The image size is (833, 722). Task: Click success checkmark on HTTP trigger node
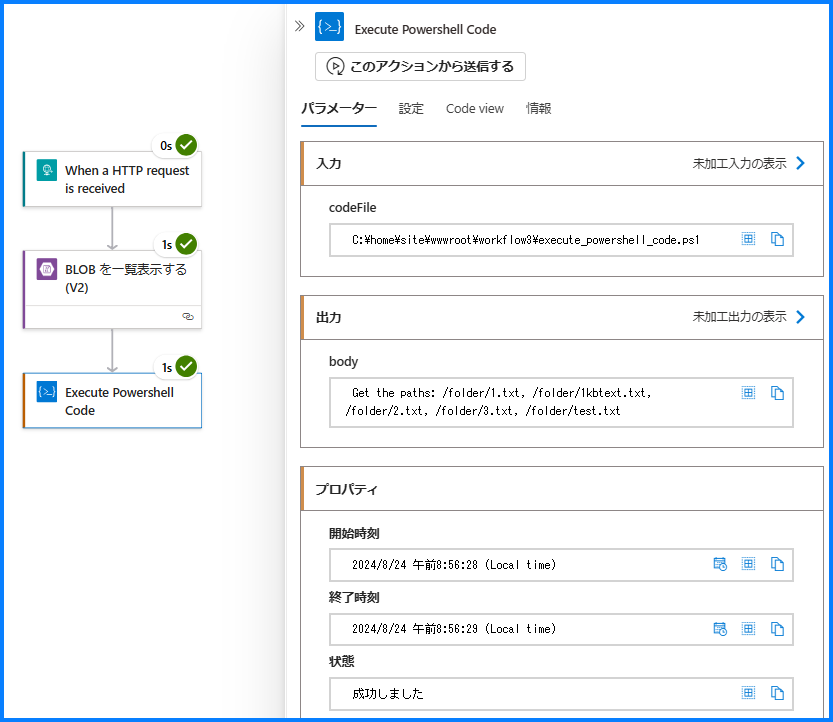tap(186, 145)
